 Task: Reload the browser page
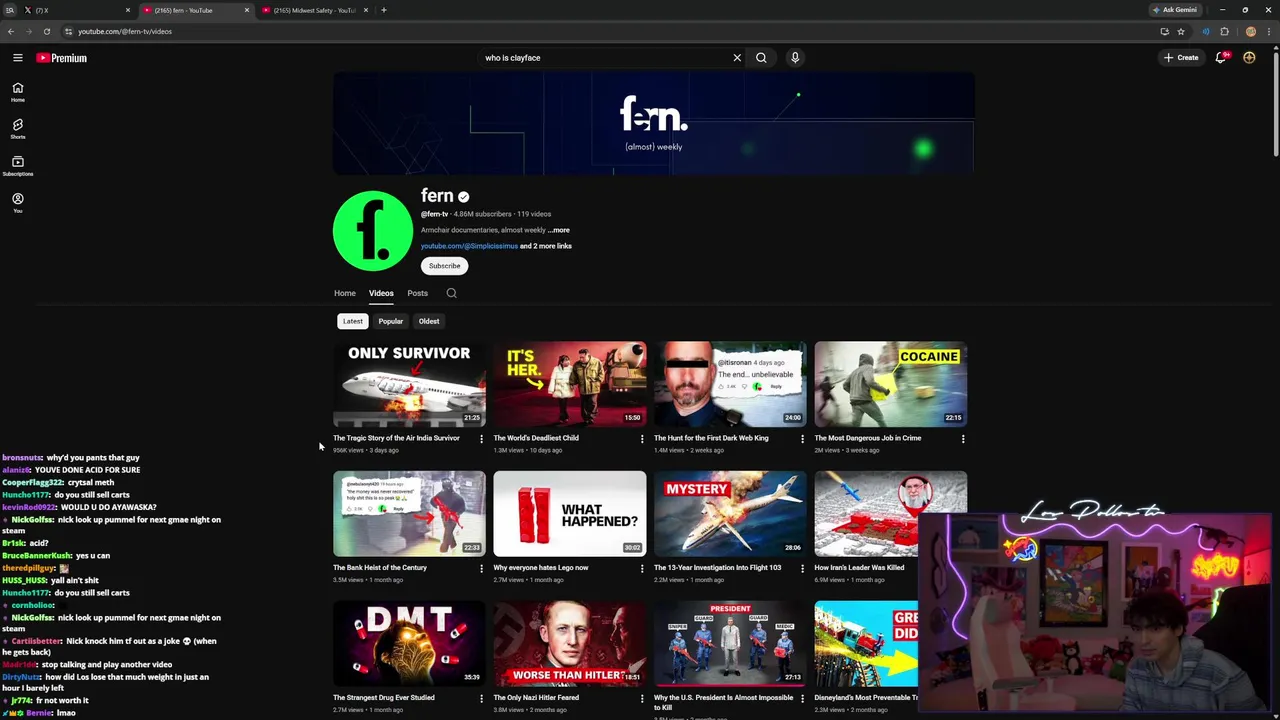click(46, 31)
